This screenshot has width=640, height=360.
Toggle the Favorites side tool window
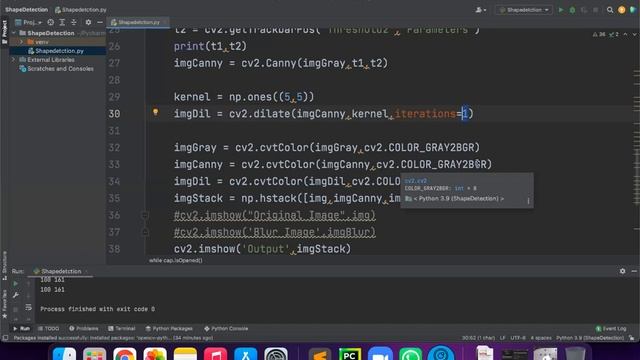pyautogui.click(x=4, y=304)
